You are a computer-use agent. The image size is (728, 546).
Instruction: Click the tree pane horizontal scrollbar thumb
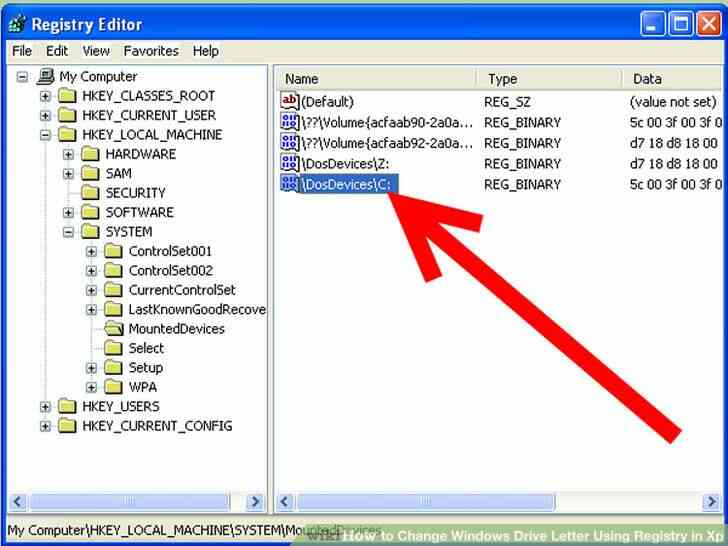(129, 502)
